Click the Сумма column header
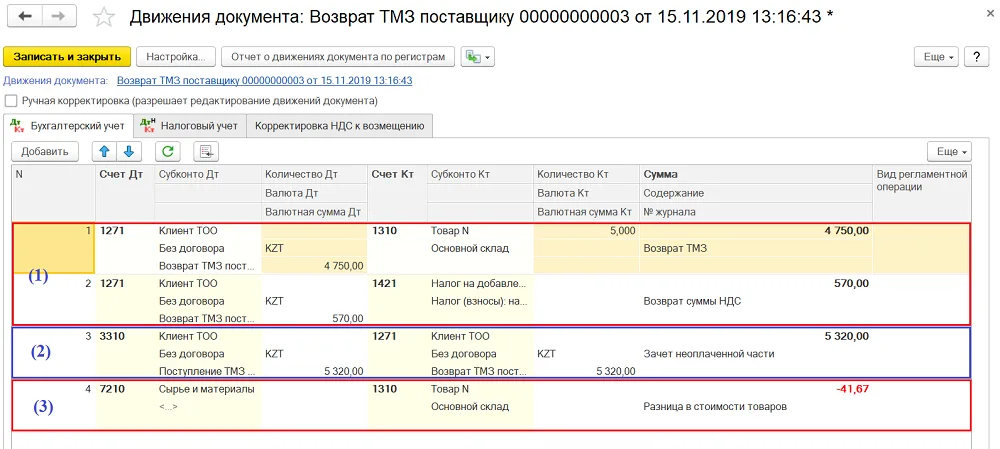Screen dimensions: 1000x449 coord(755,174)
